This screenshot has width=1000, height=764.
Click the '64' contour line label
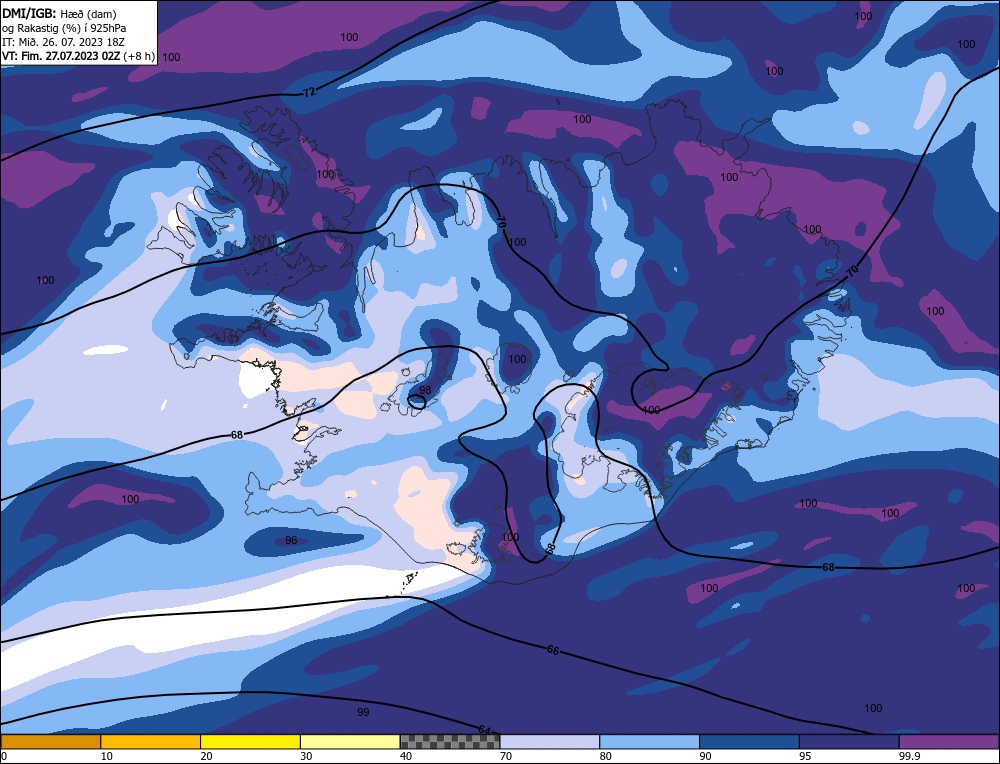484,730
